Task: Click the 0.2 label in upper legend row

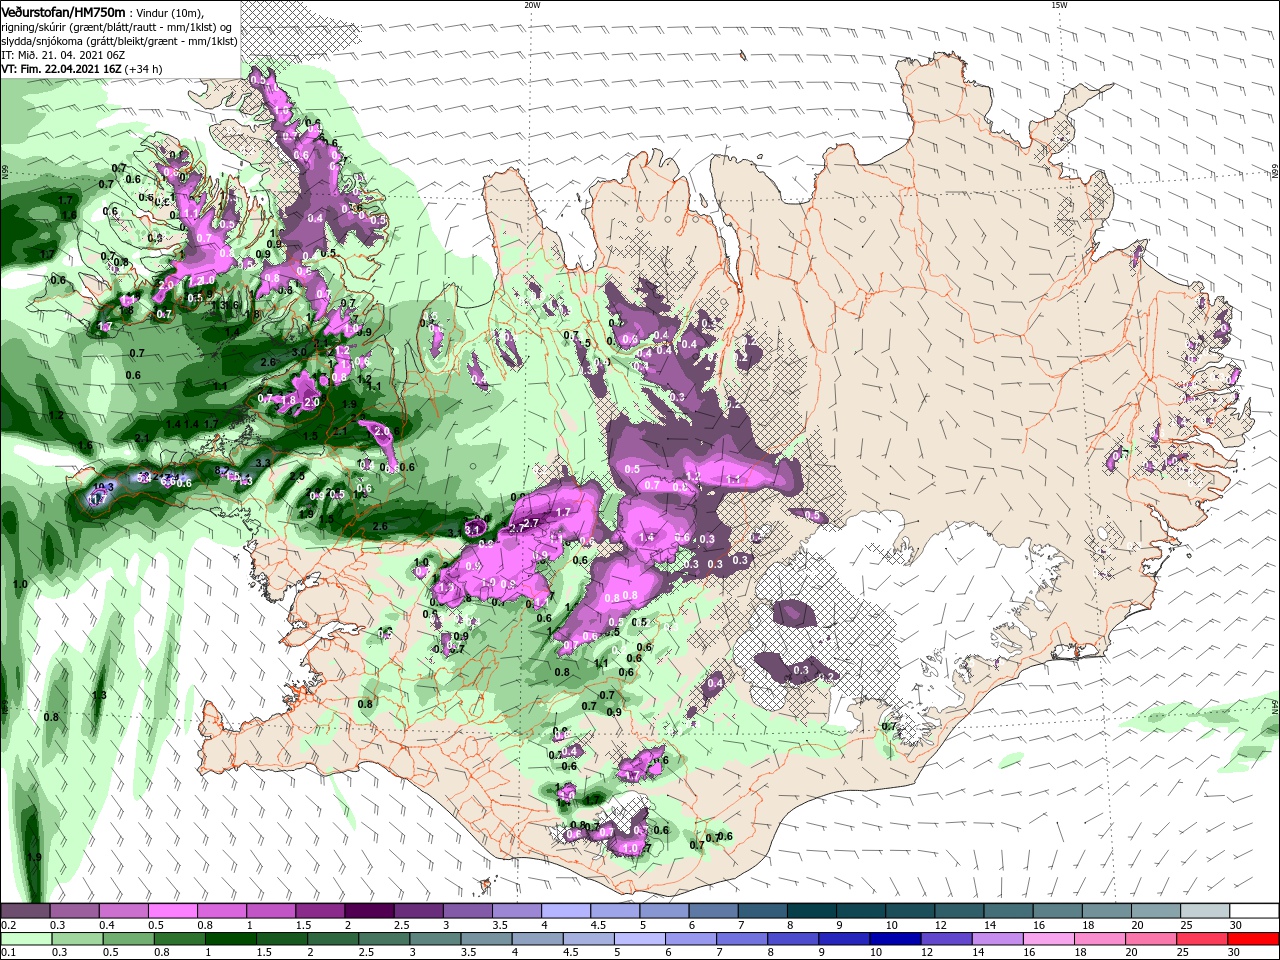Action: pyautogui.click(x=8, y=925)
